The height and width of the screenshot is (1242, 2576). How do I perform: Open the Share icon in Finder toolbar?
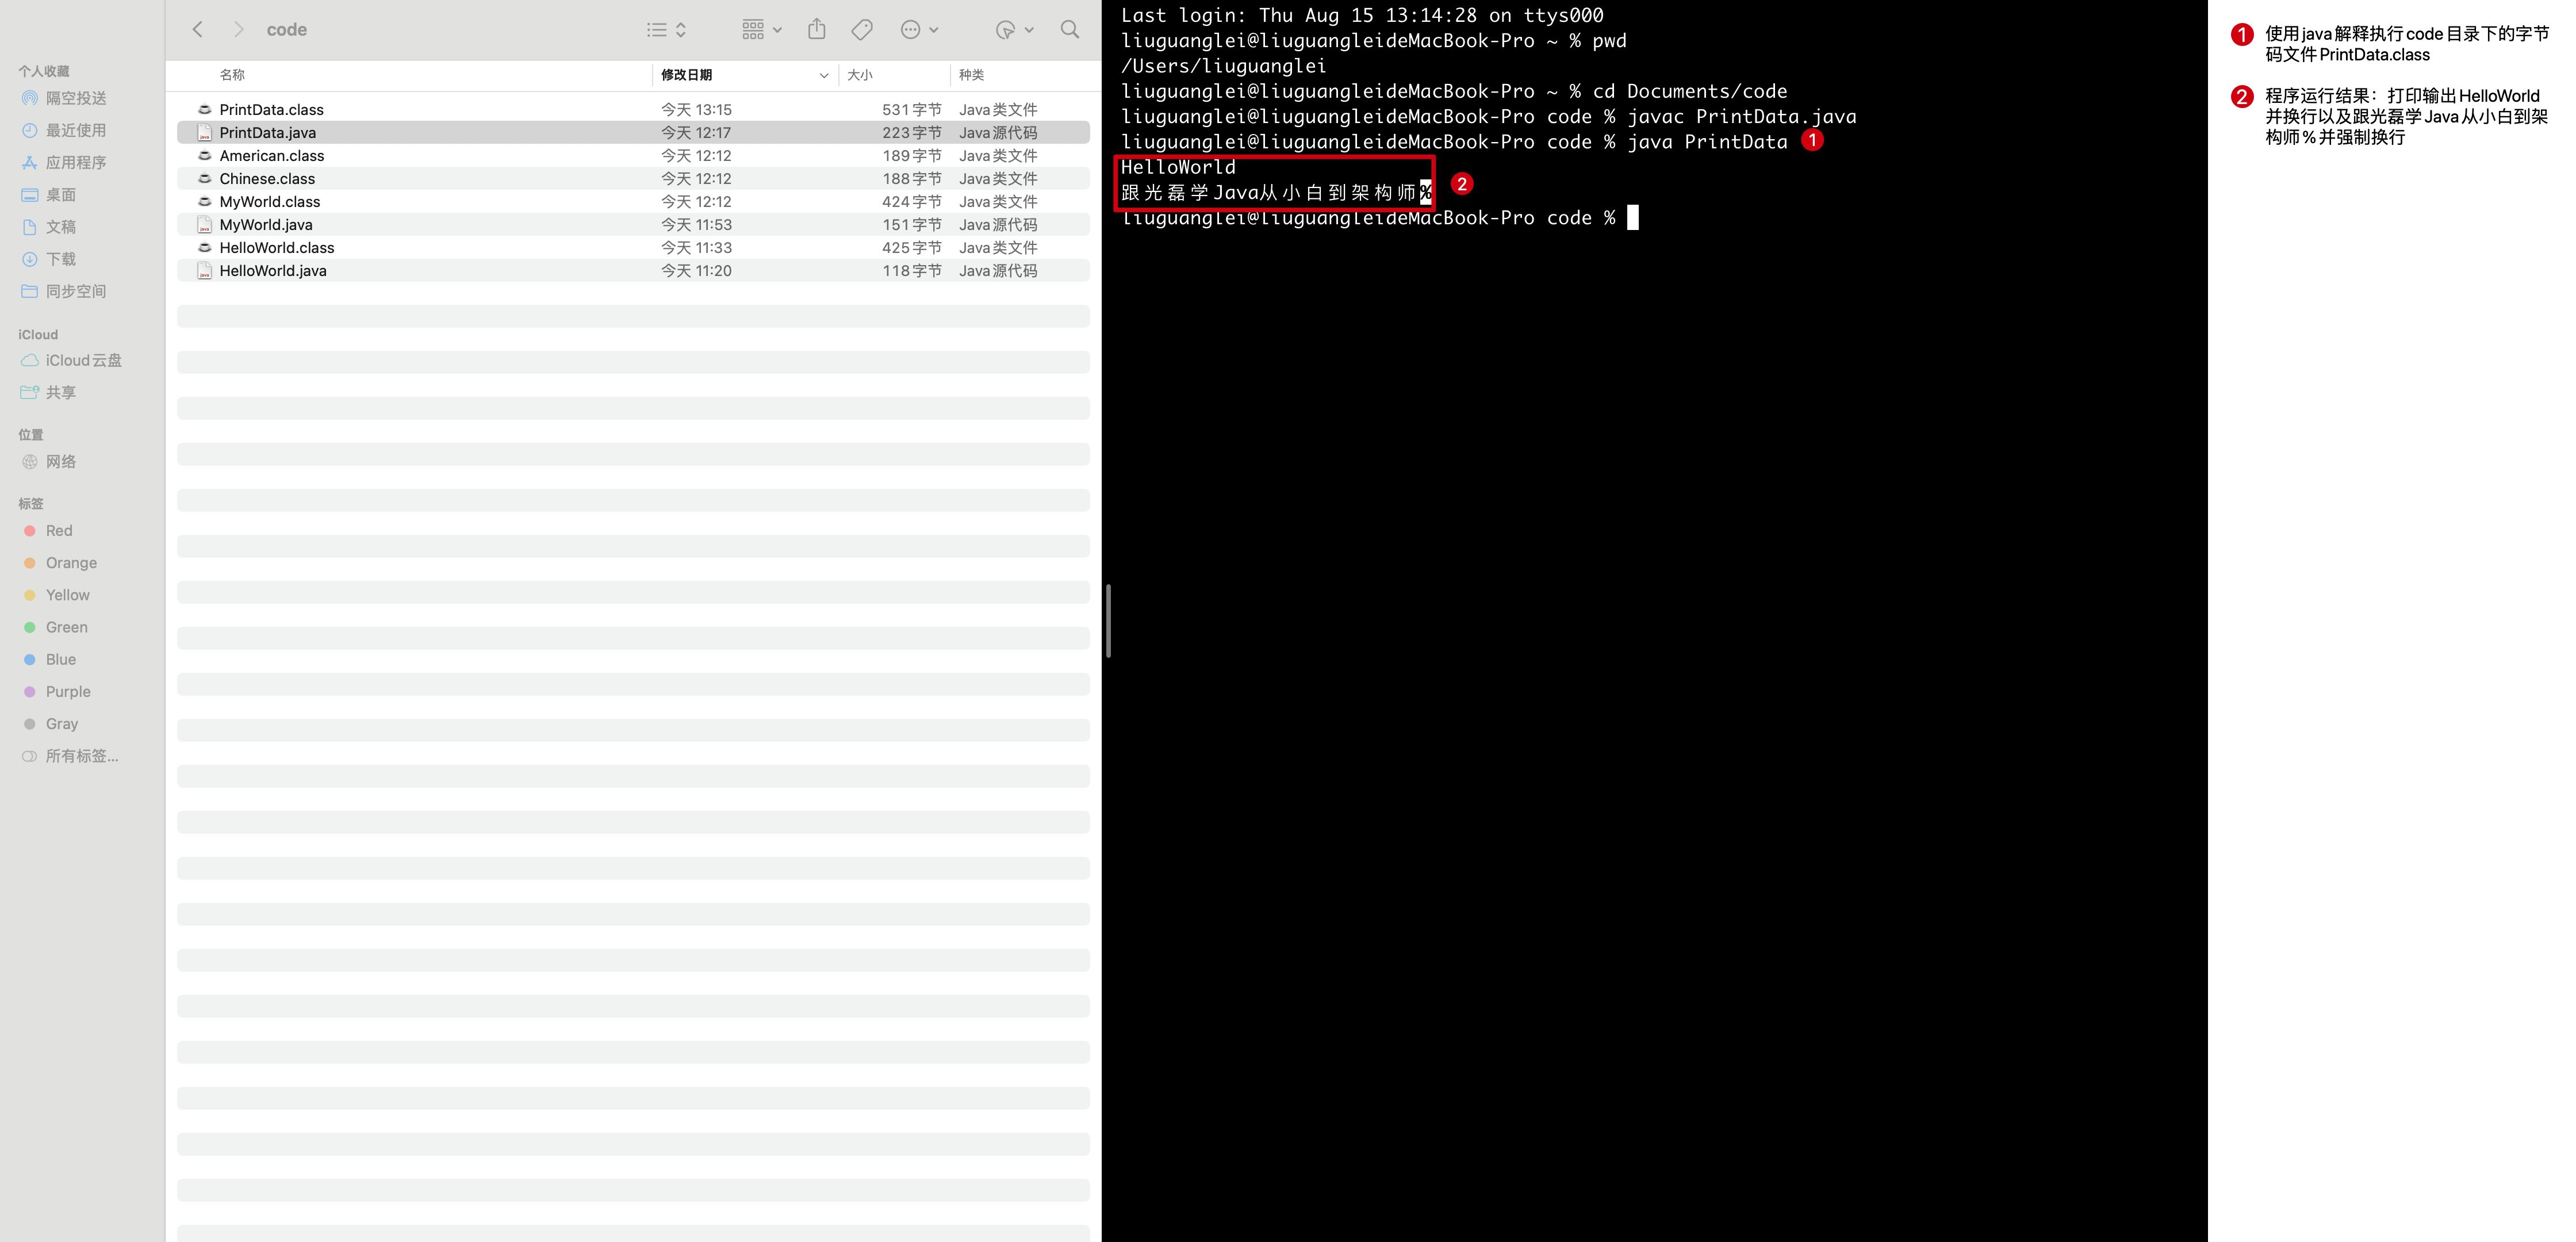coord(817,30)
